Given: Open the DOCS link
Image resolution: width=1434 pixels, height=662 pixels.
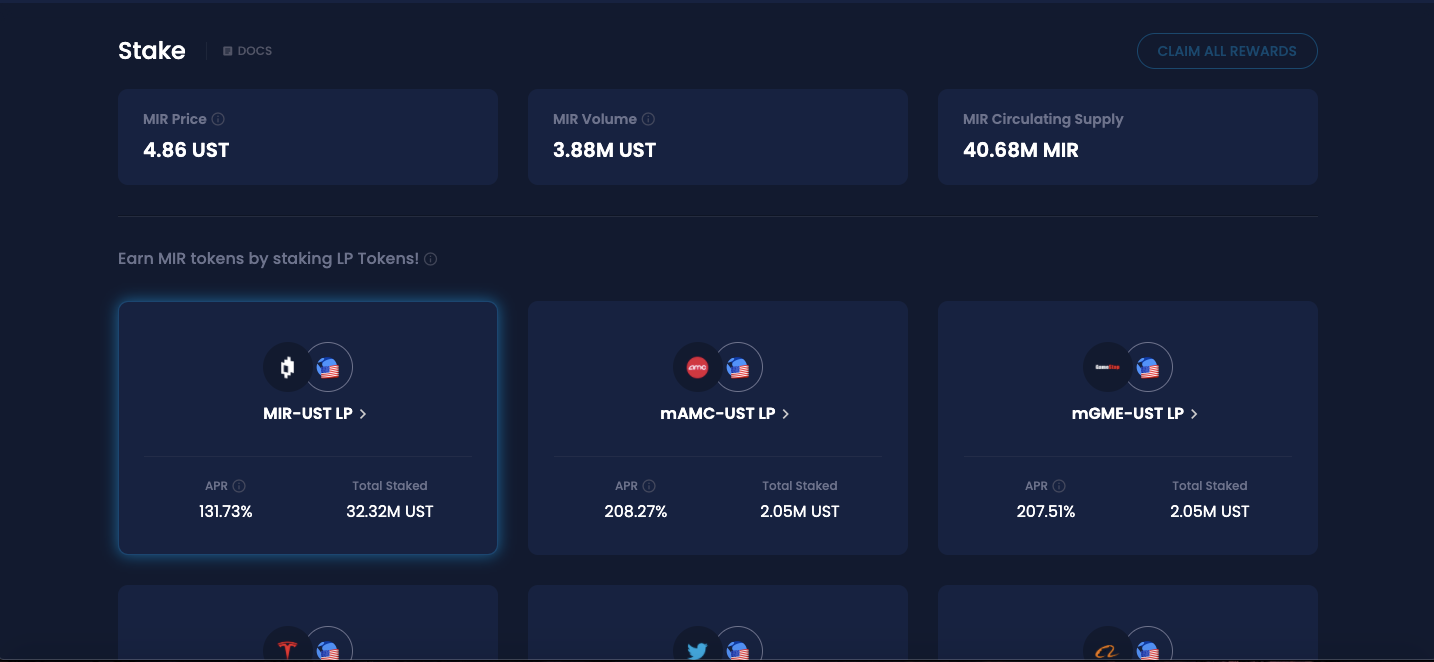Looking at the screenshot, I should 247,51.
